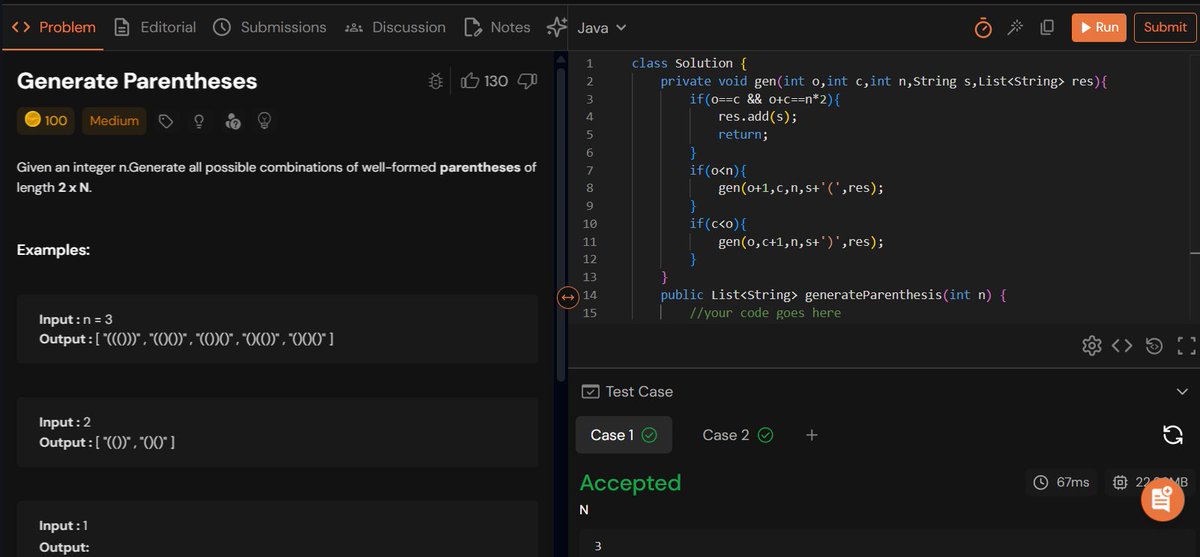Click the class Solution line
Viewport: 1200px width, 557px height.
click(691, 63)
